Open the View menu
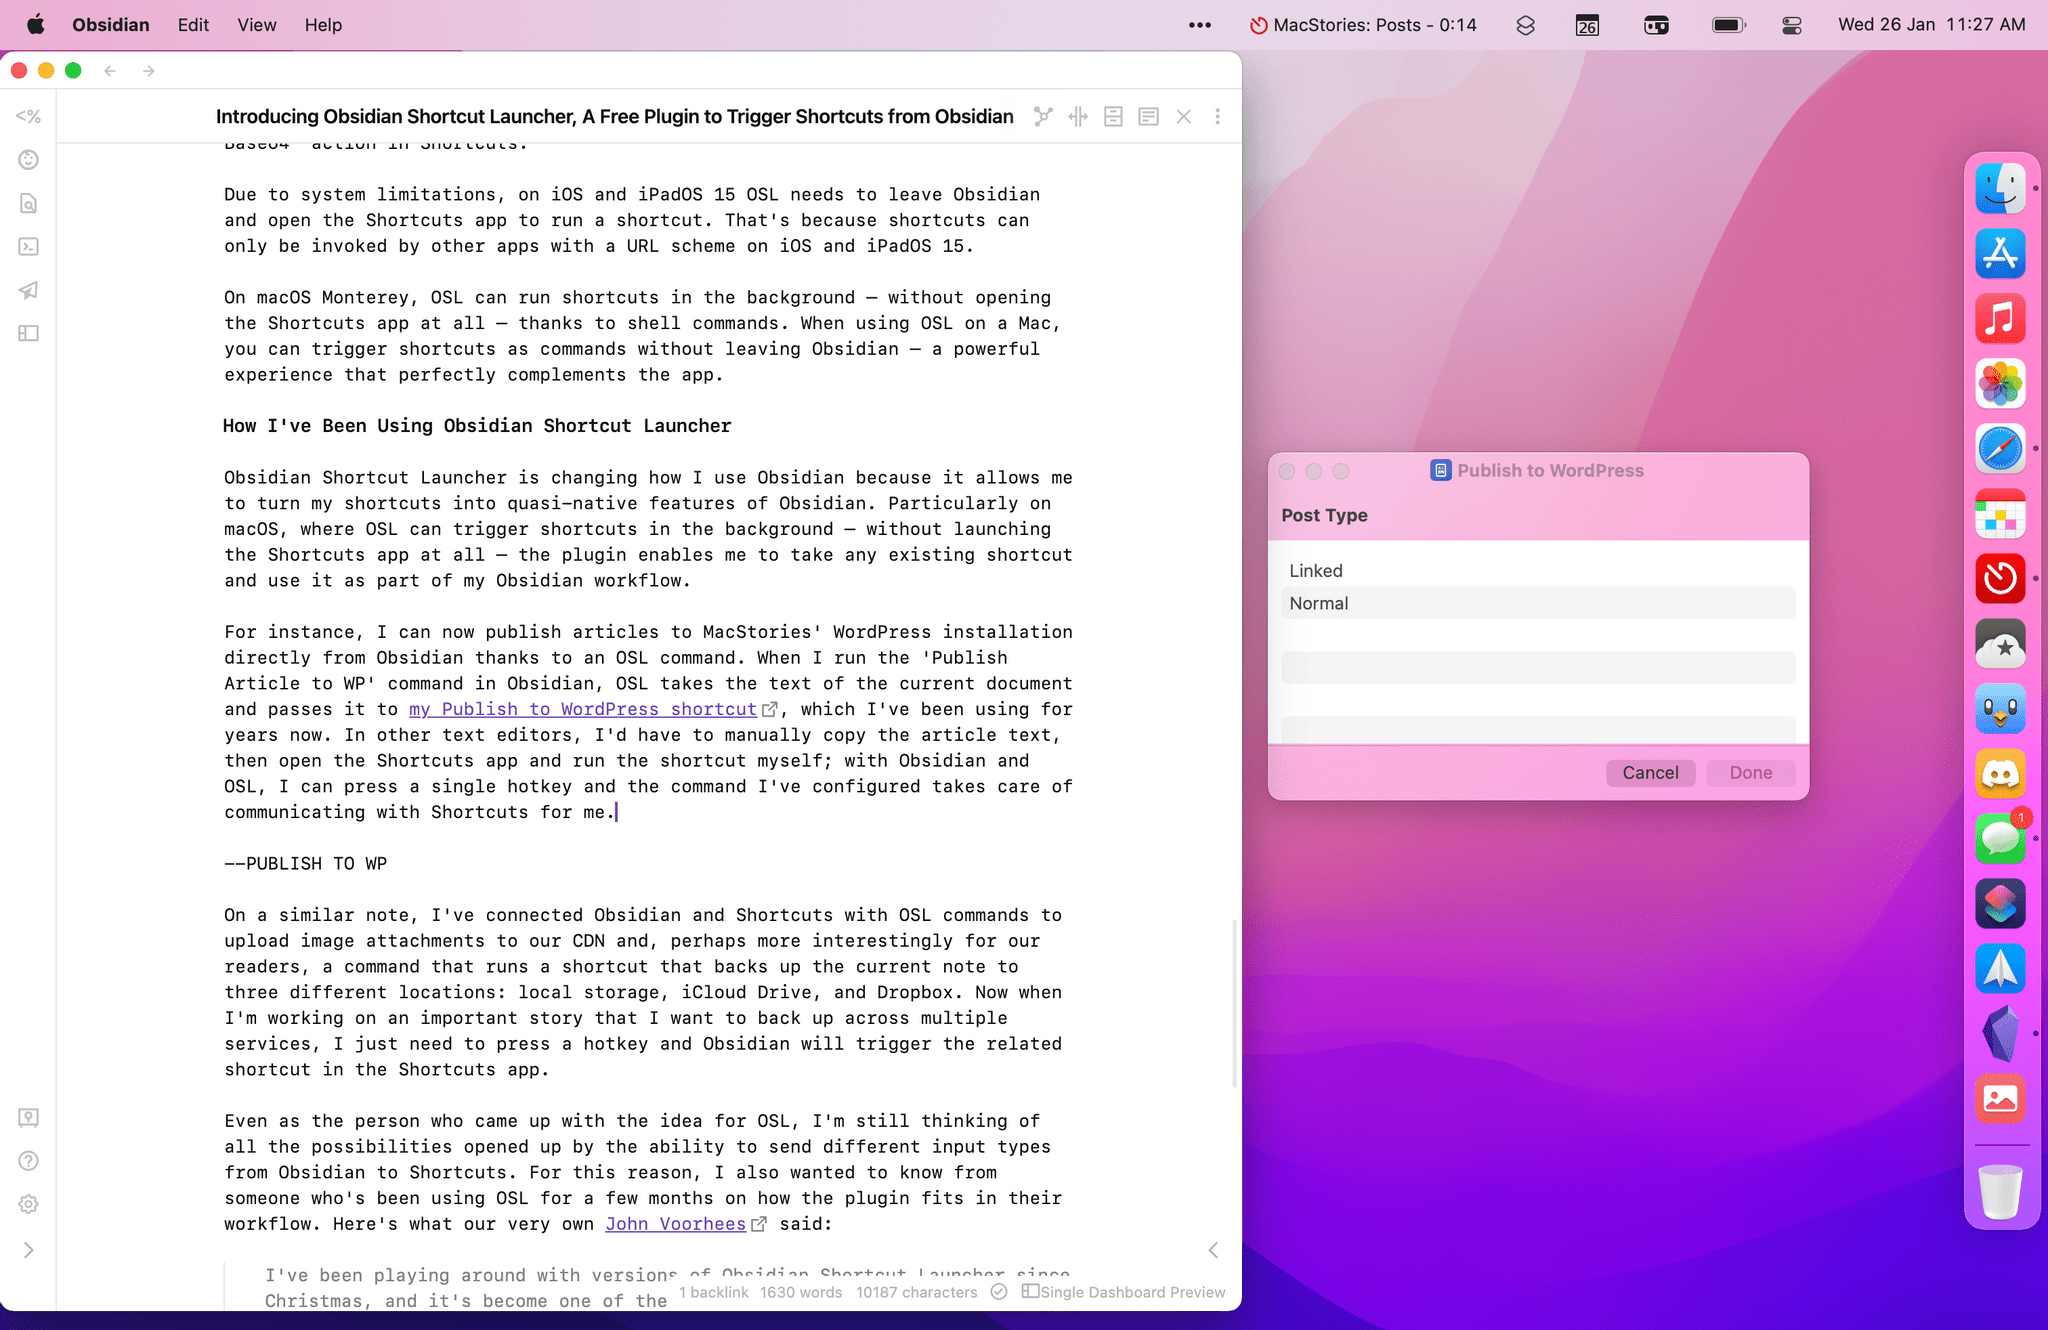 coord(256,25)
